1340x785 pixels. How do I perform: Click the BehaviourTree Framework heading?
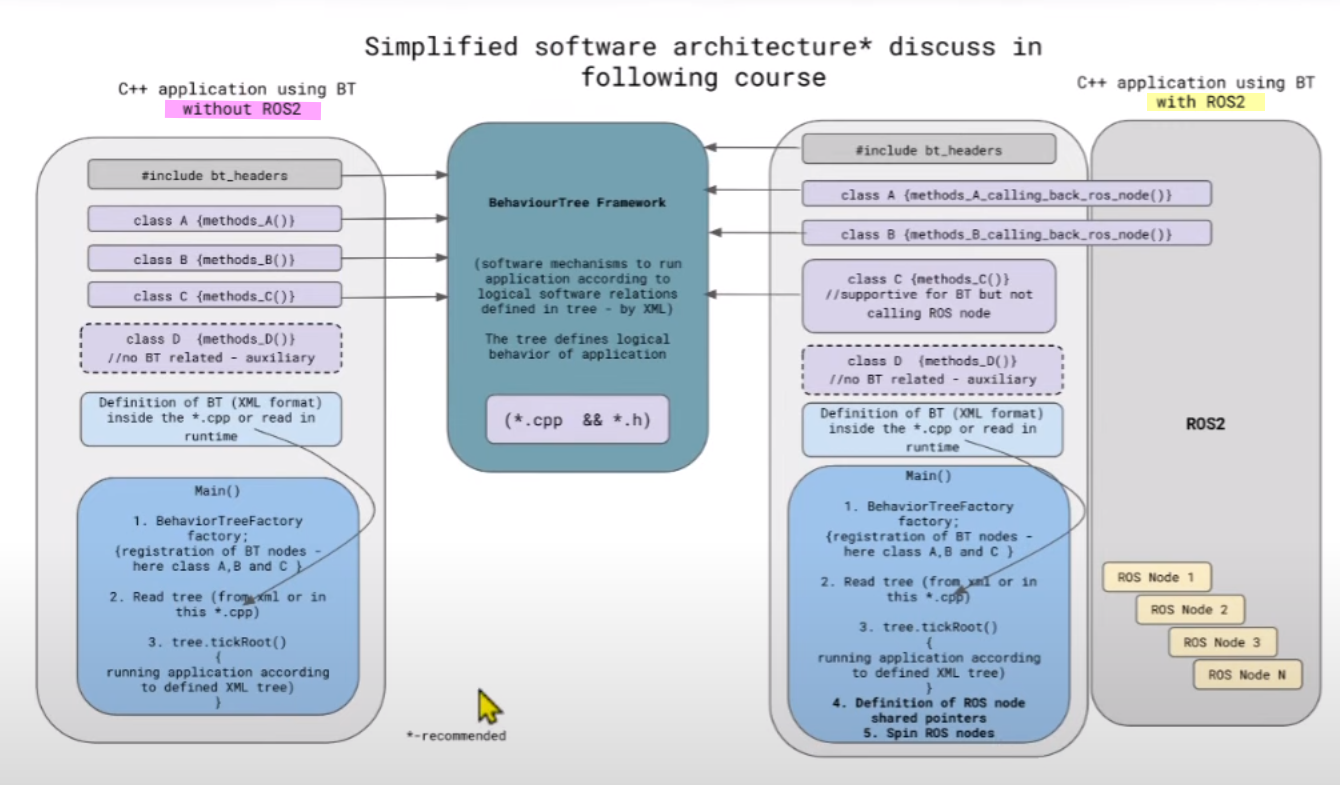[x=577, y=203]
